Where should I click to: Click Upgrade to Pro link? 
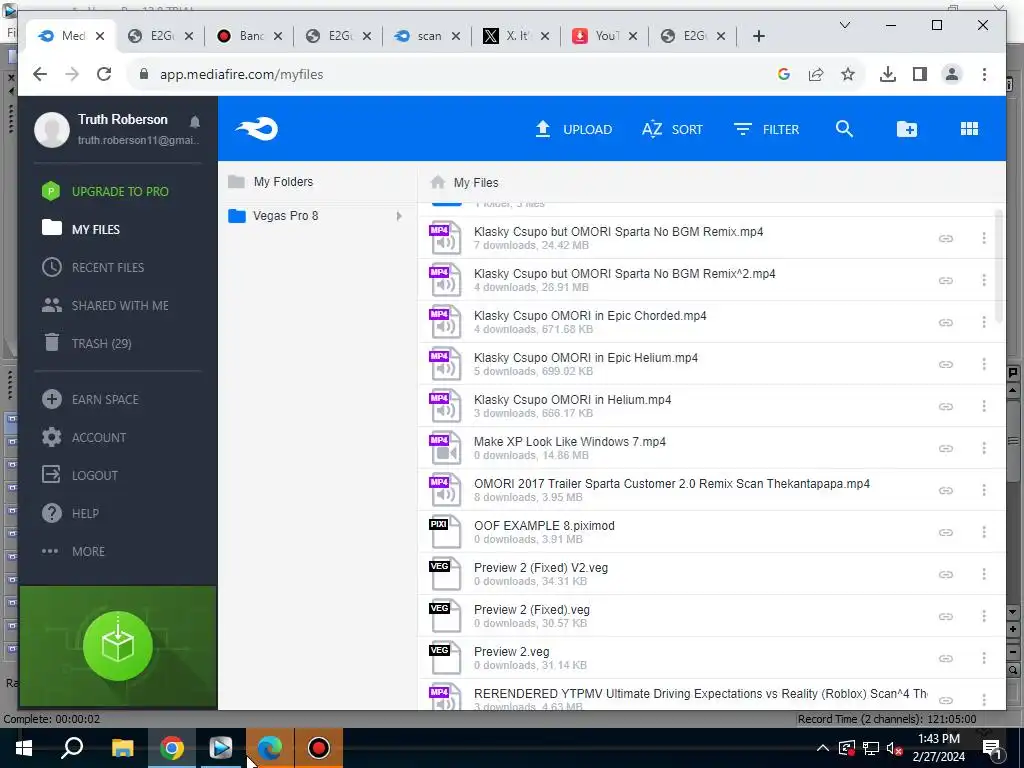(105, 191)
